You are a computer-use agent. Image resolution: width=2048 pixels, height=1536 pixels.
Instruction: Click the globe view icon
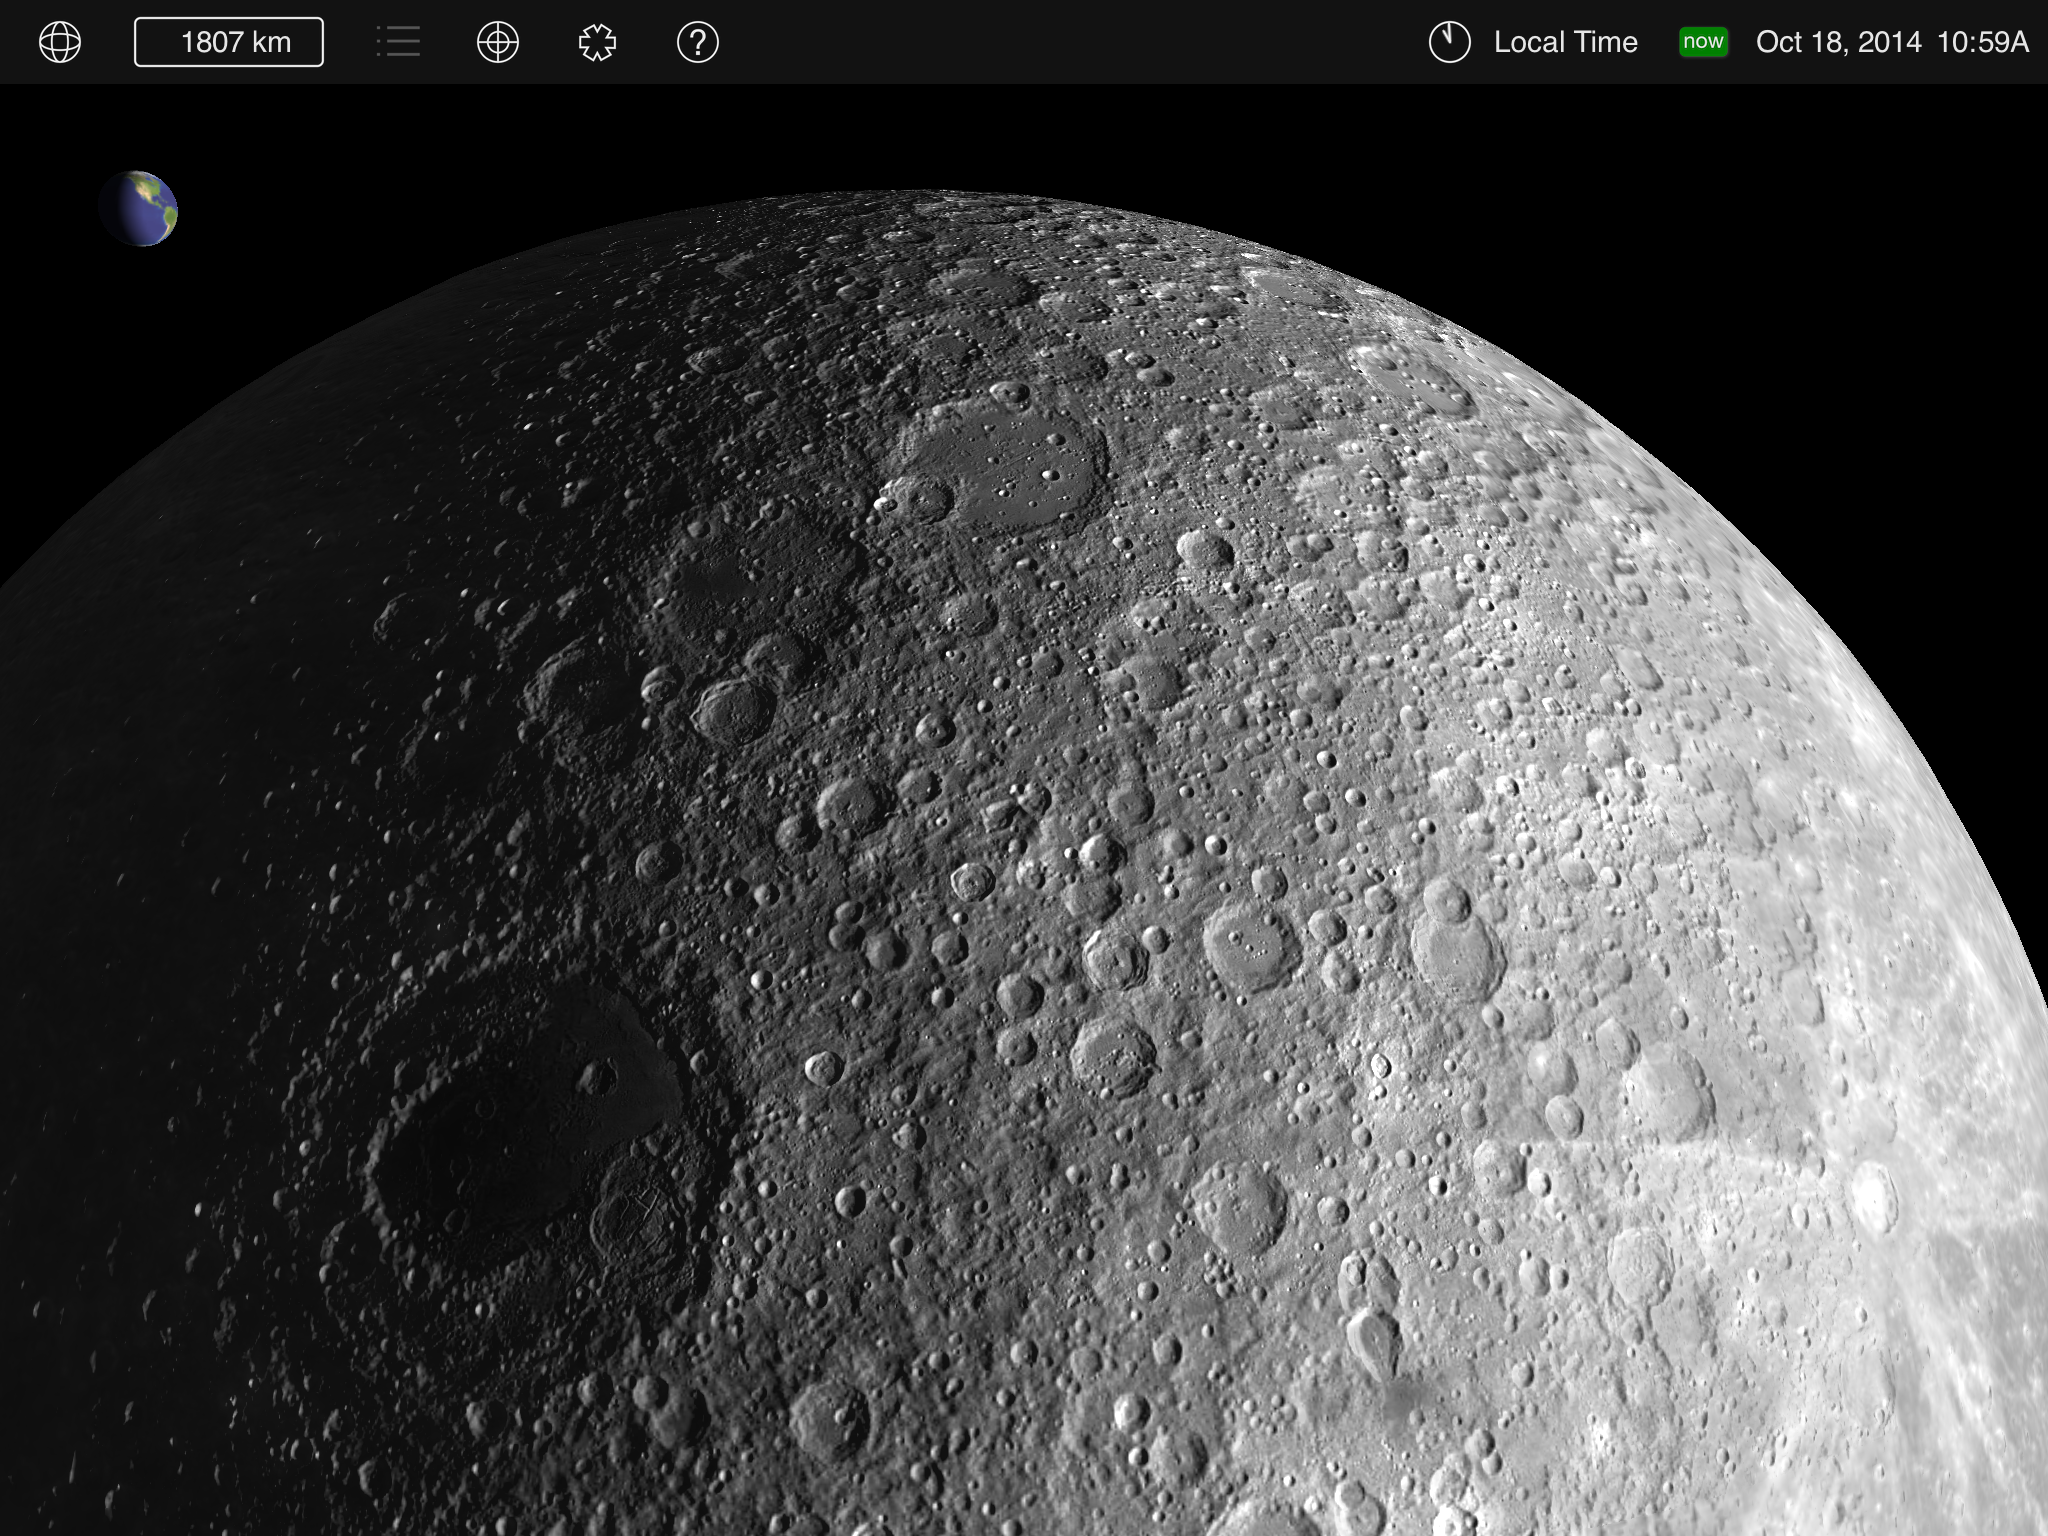60,42
